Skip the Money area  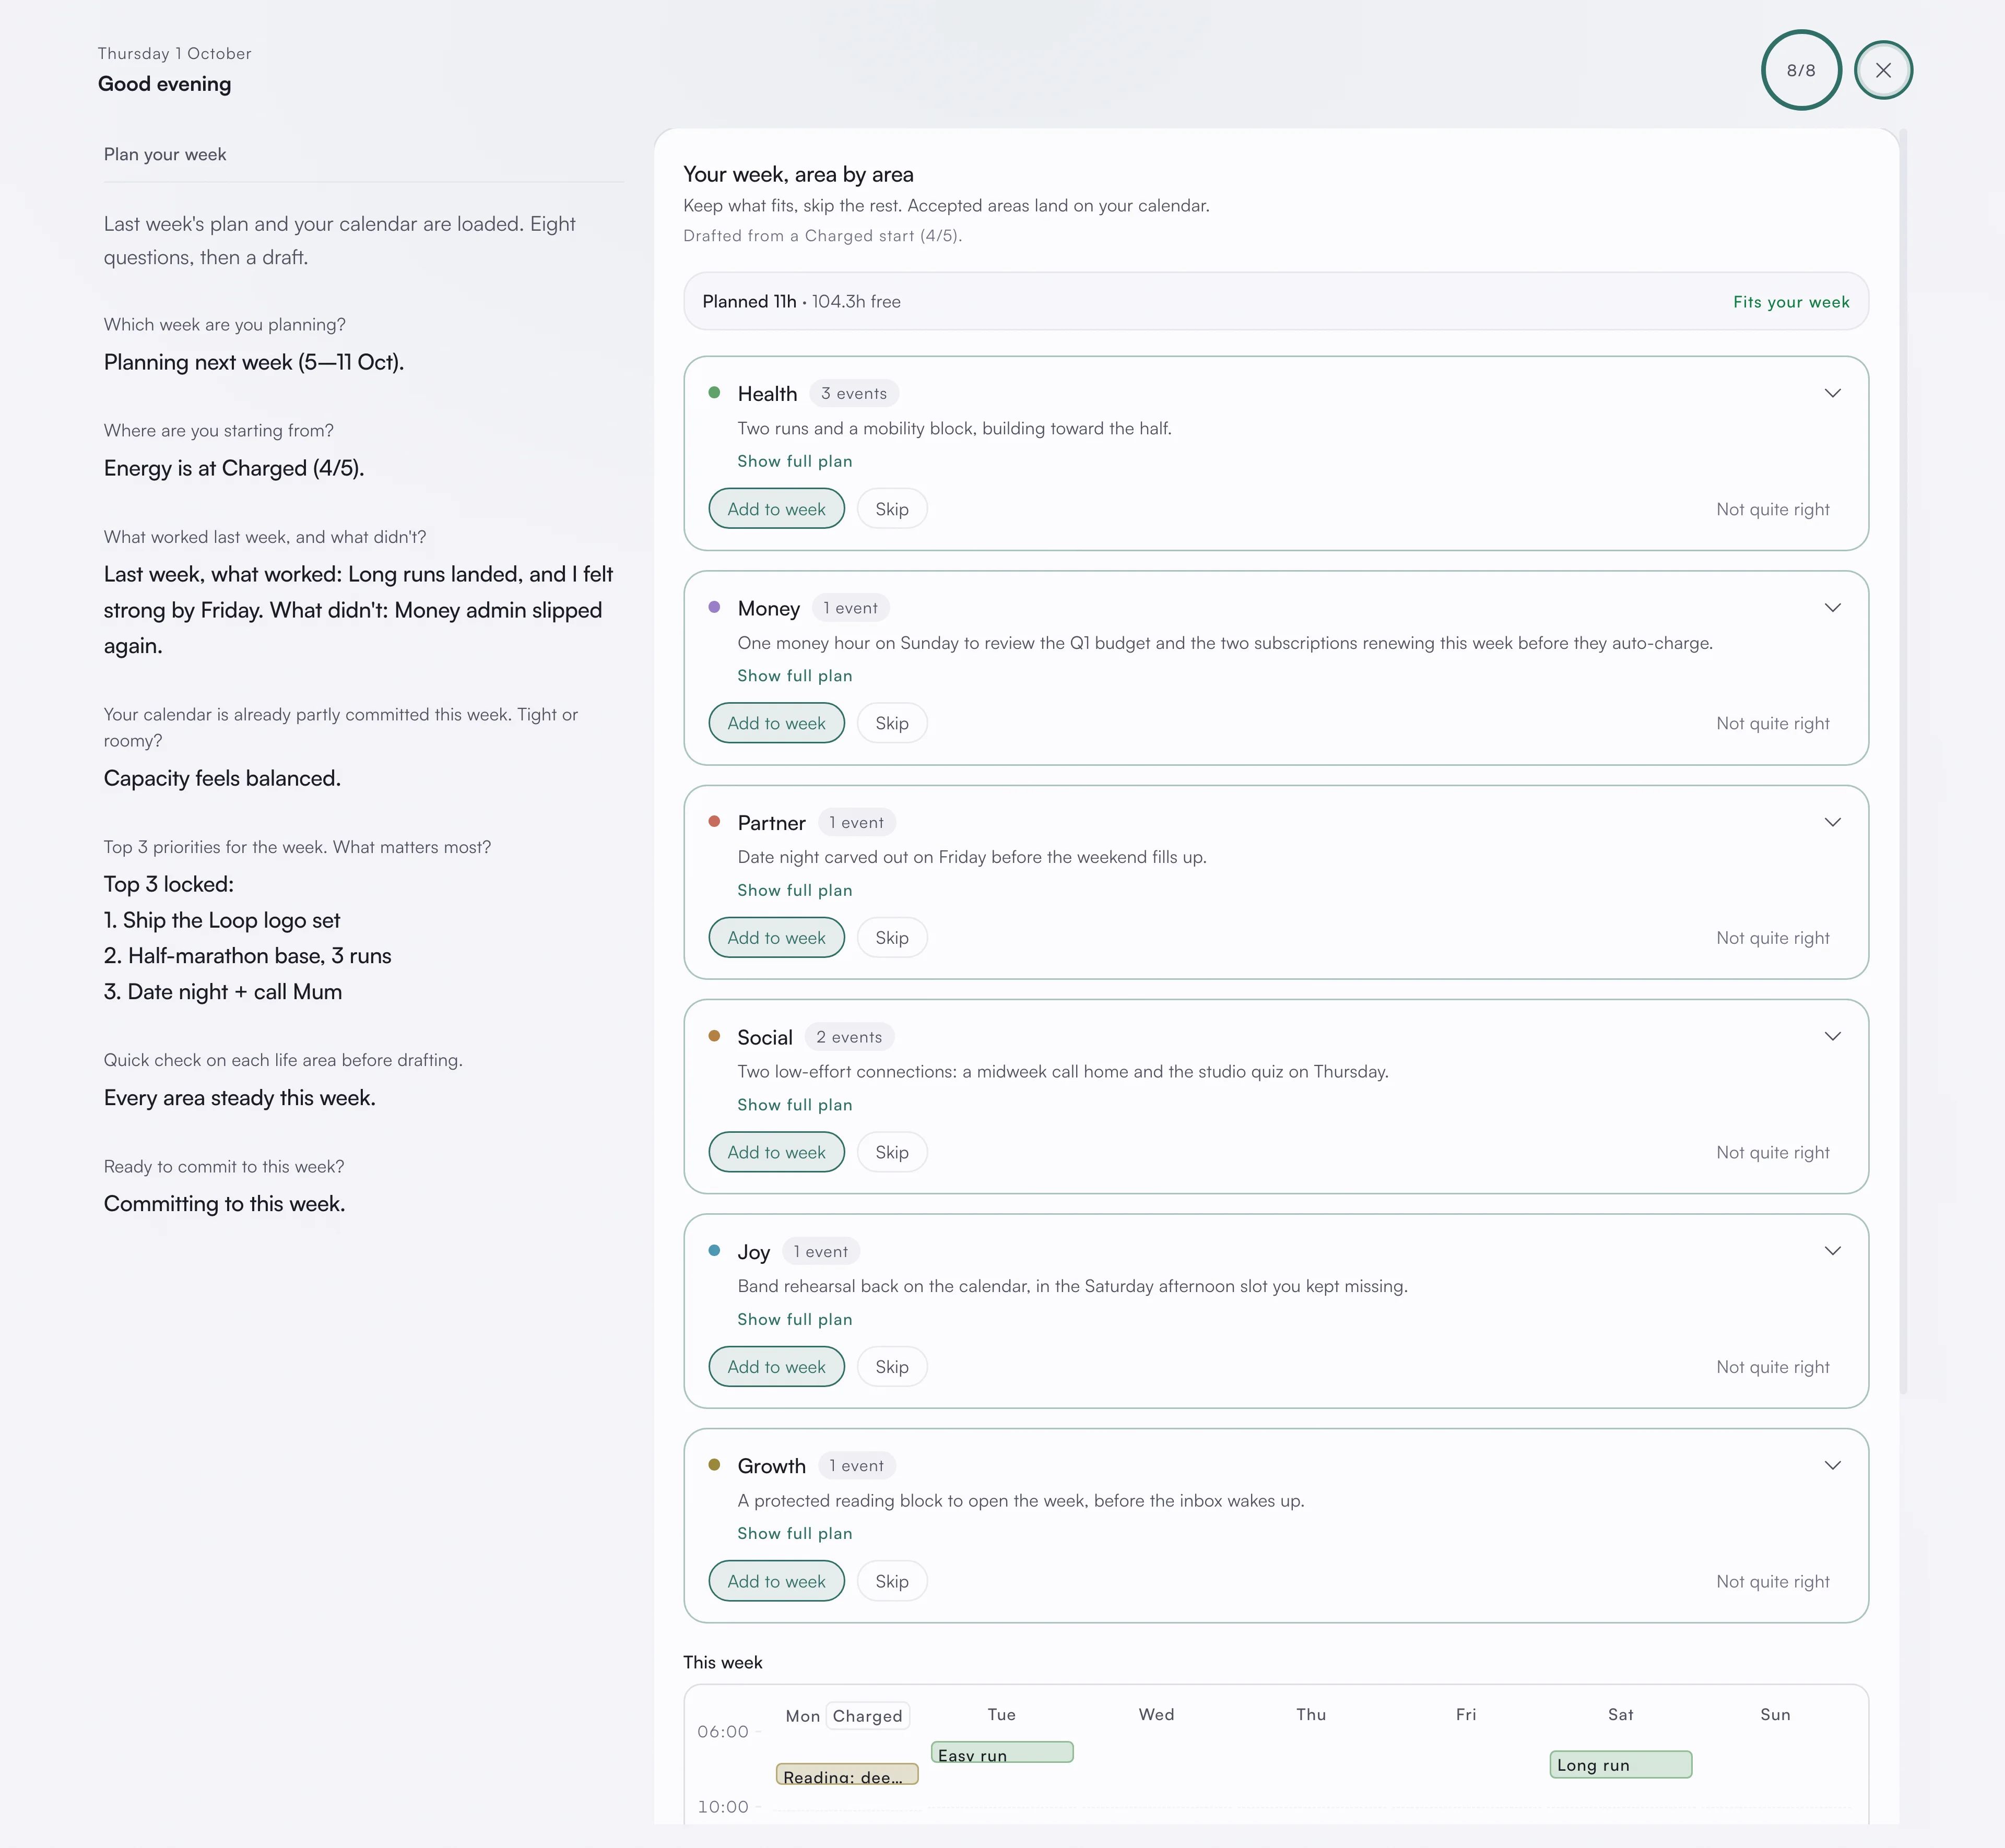(x=892, y=723)
